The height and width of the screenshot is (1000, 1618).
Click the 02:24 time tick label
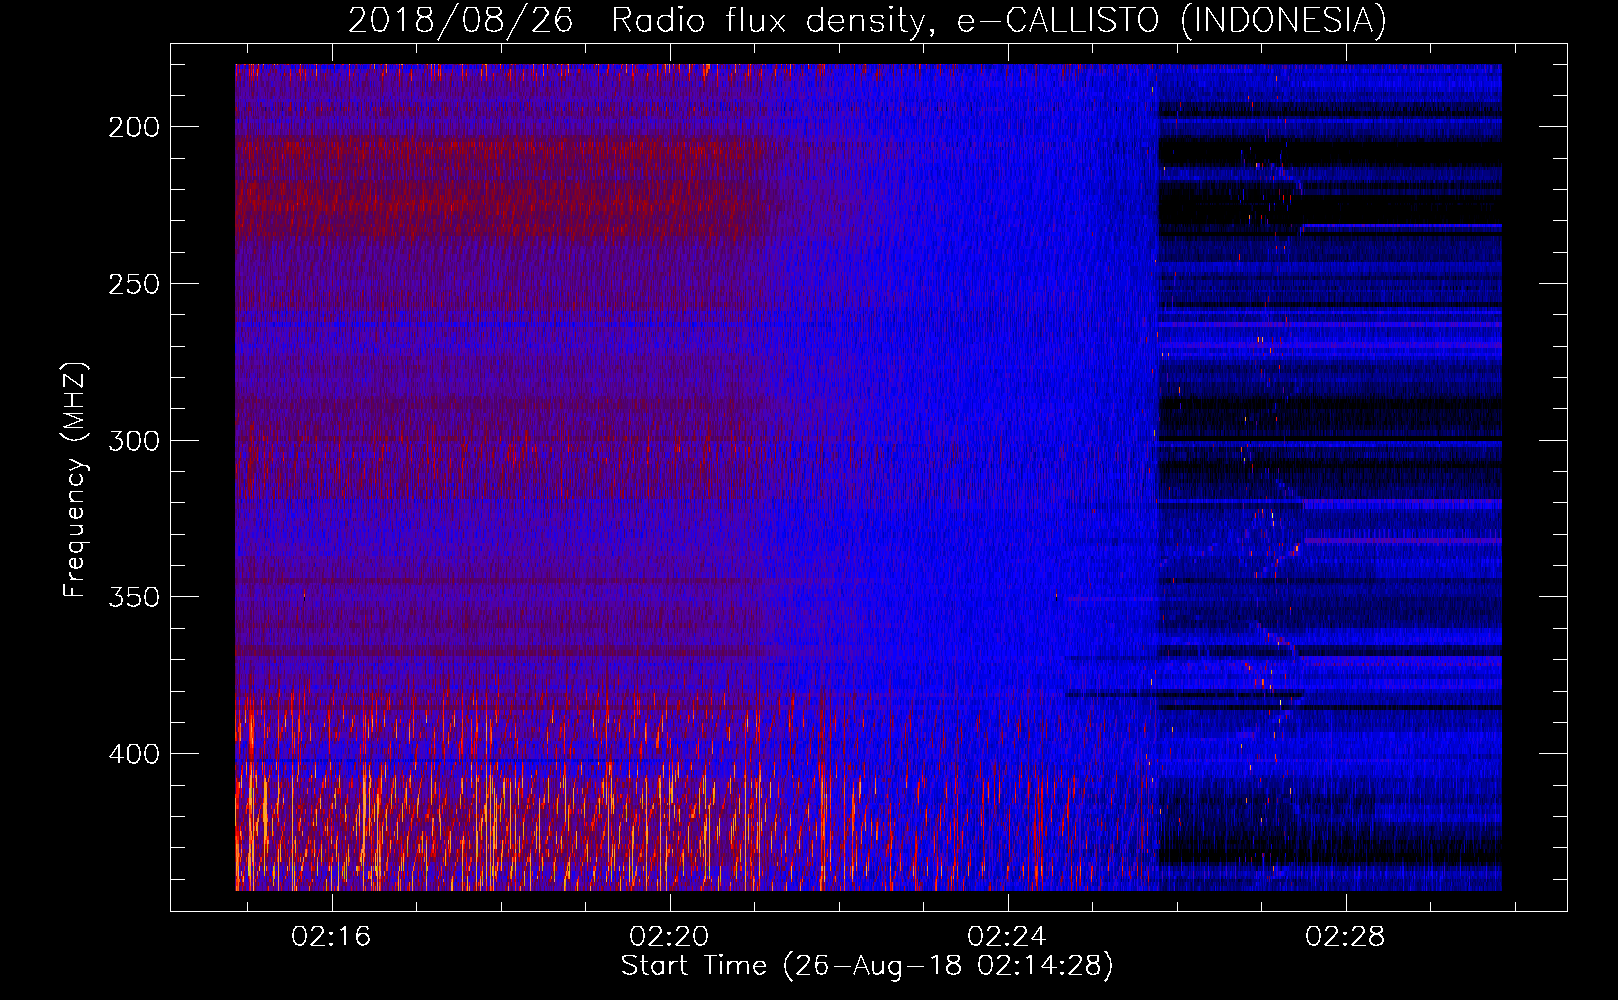1007,936
